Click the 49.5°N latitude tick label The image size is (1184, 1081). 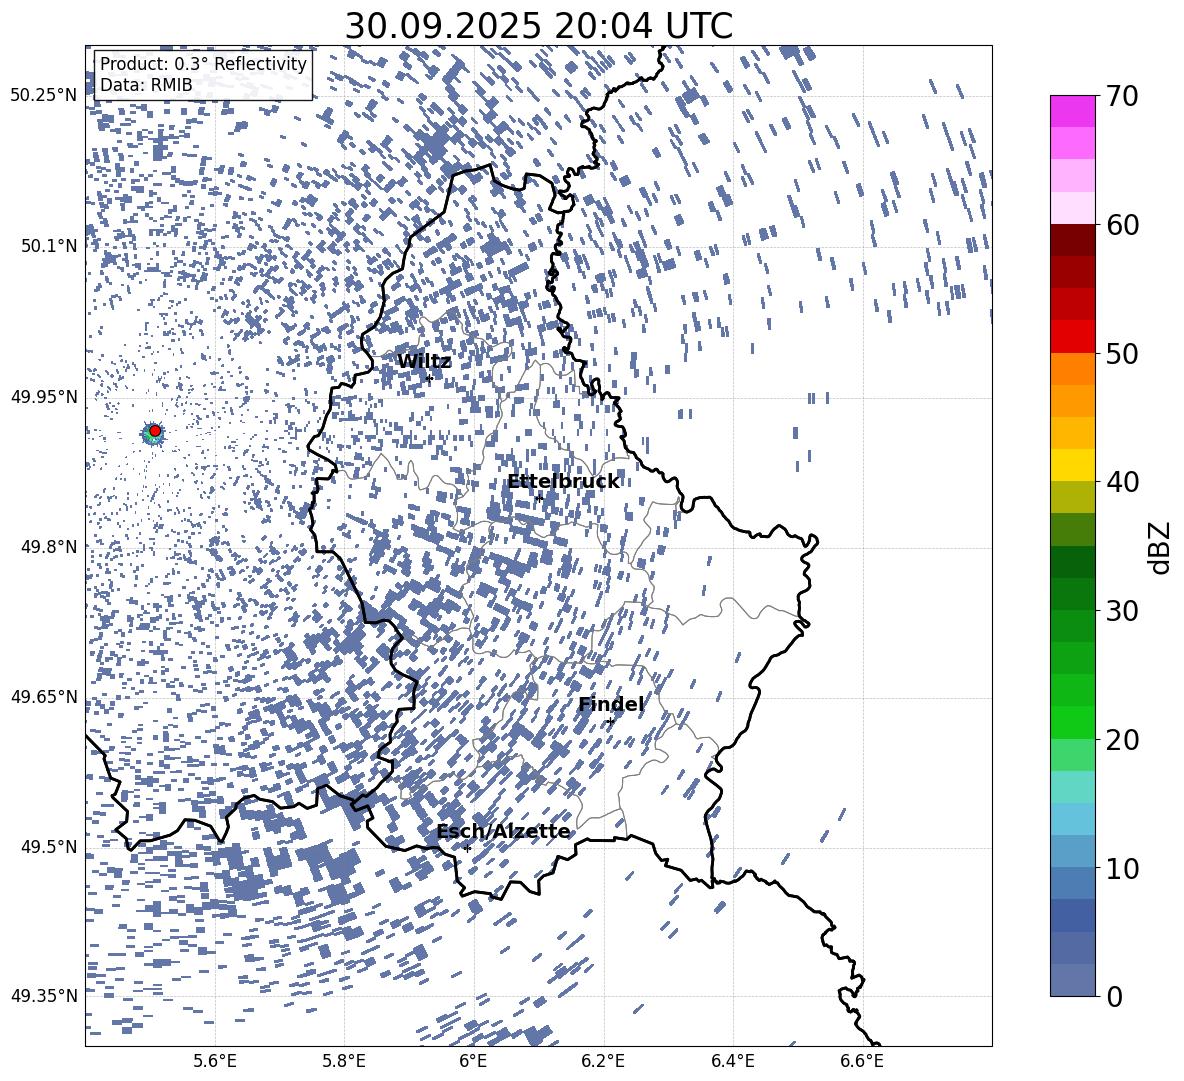(x=49, y=847)
